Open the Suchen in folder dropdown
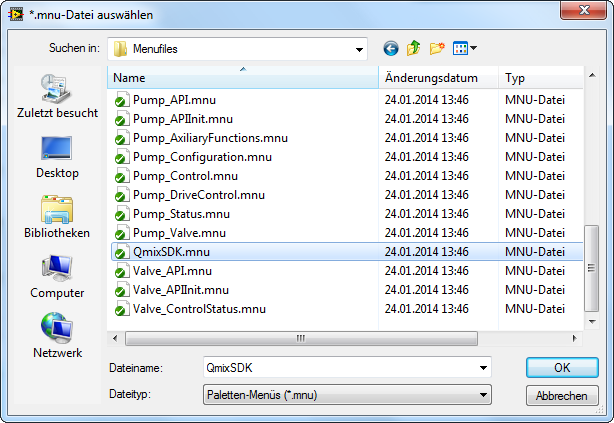The width and height of the screenshot is (614, 423). point(237,49)
